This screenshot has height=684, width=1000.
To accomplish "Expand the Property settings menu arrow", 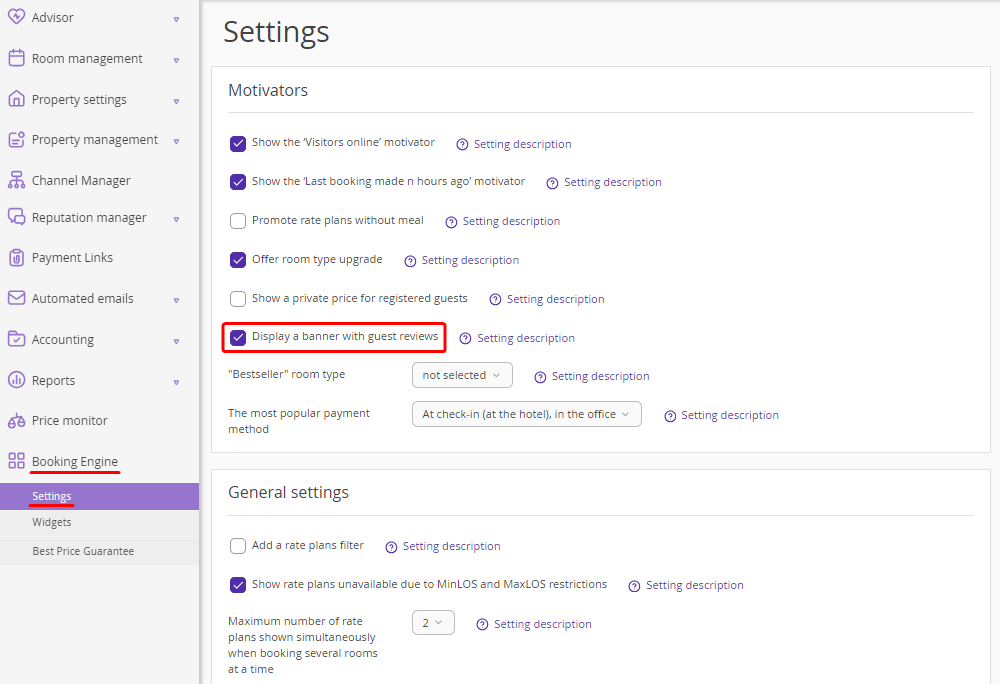I will point(177,101).
